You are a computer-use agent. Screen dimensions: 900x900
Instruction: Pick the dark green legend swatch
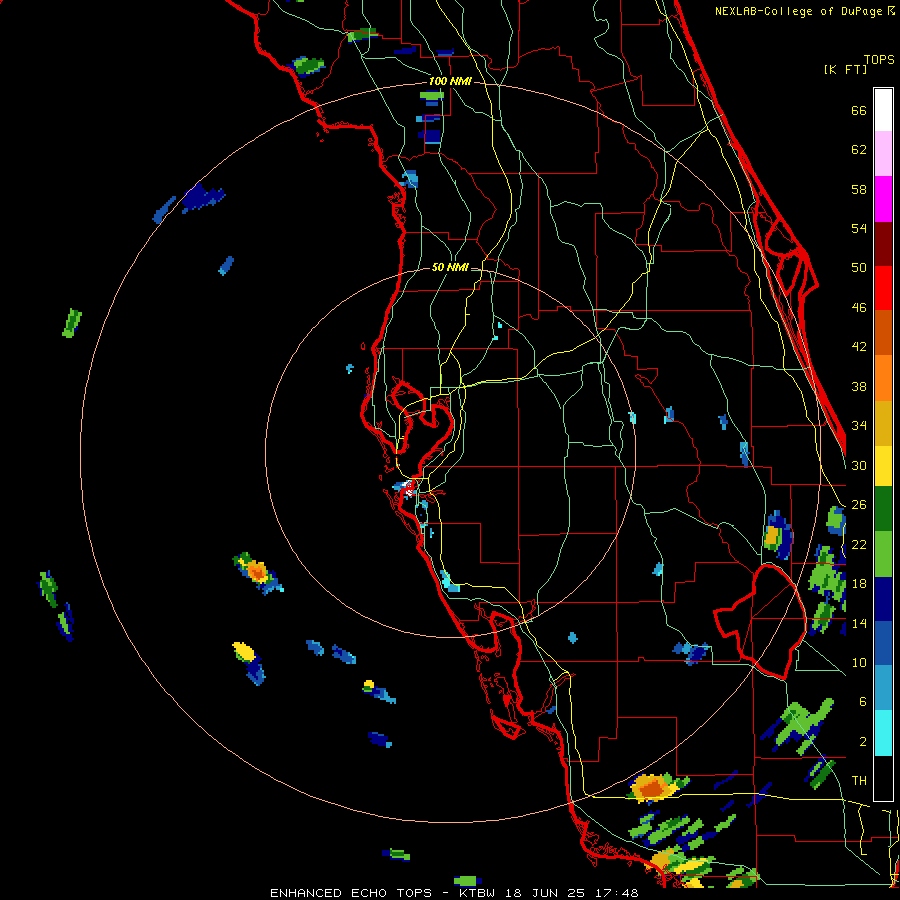click(x=883, y=509)
